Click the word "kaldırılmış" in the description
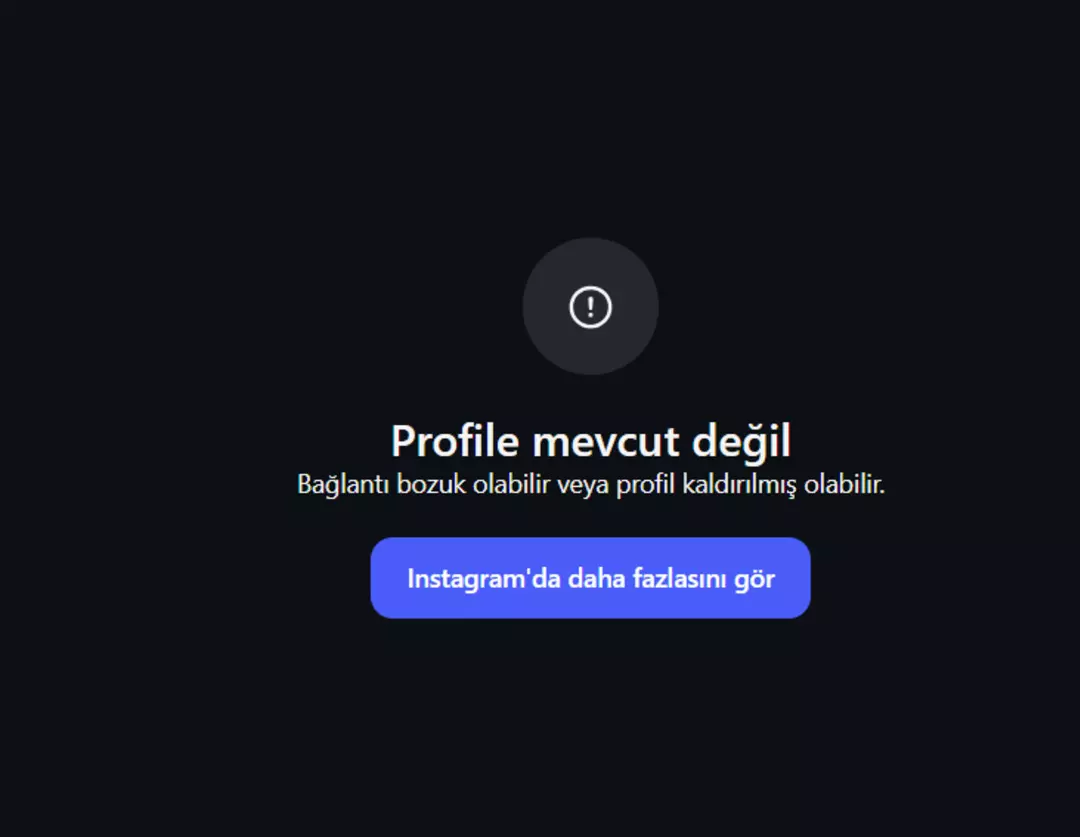The image size is (1080, 837). (739, 484)
